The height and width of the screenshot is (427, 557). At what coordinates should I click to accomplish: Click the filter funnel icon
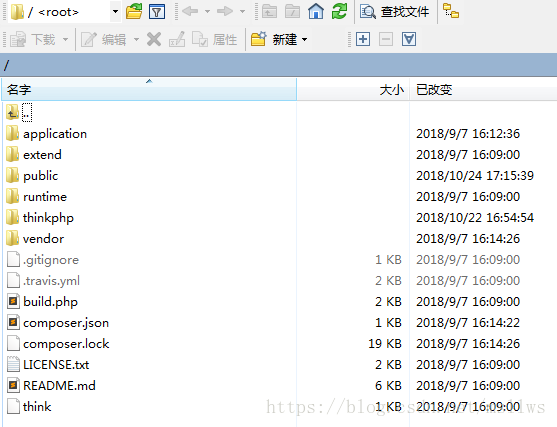[x=157, y=12]
